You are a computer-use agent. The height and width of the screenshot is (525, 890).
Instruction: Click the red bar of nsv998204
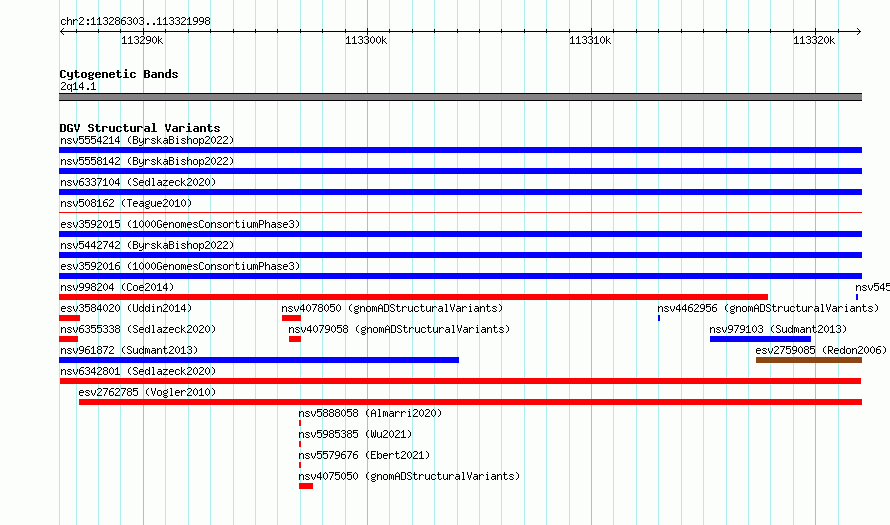click(413, 297)
